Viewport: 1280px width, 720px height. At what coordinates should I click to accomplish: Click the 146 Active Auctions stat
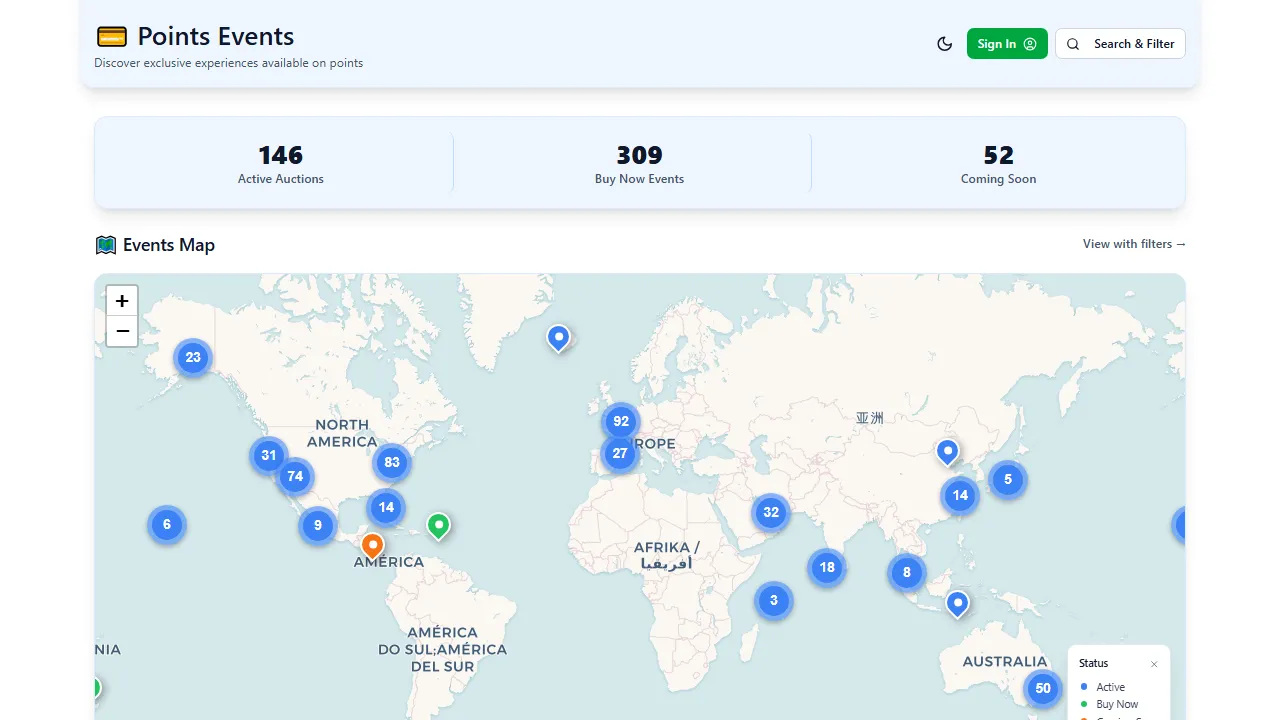tap(281, 164)
